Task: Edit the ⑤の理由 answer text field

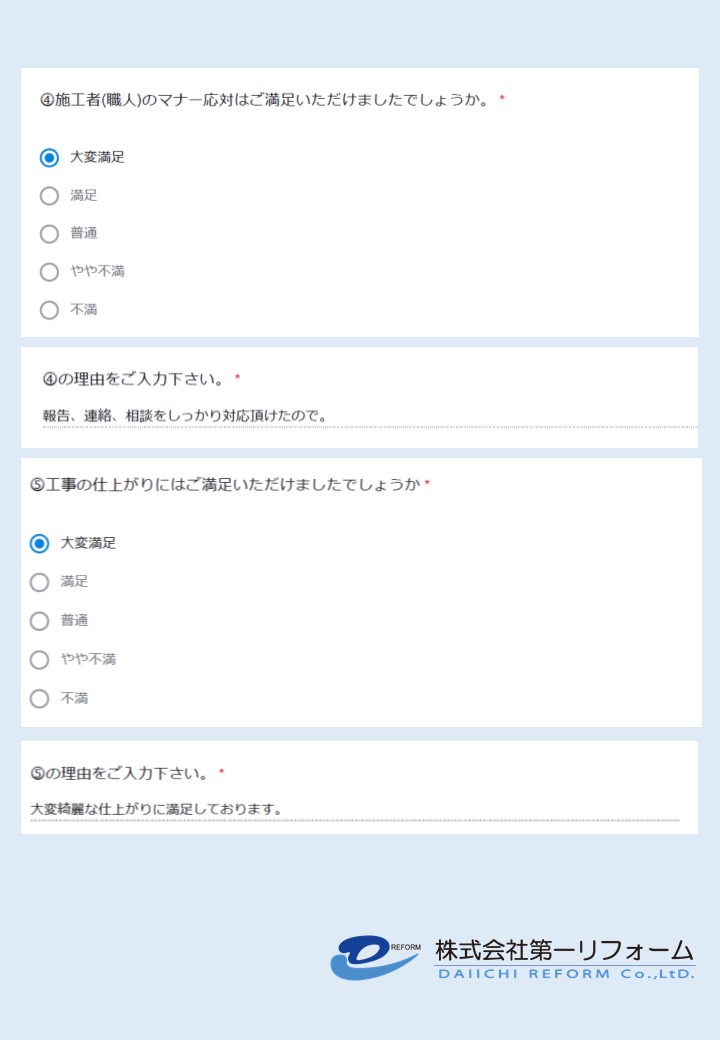Action: point(355,810)
